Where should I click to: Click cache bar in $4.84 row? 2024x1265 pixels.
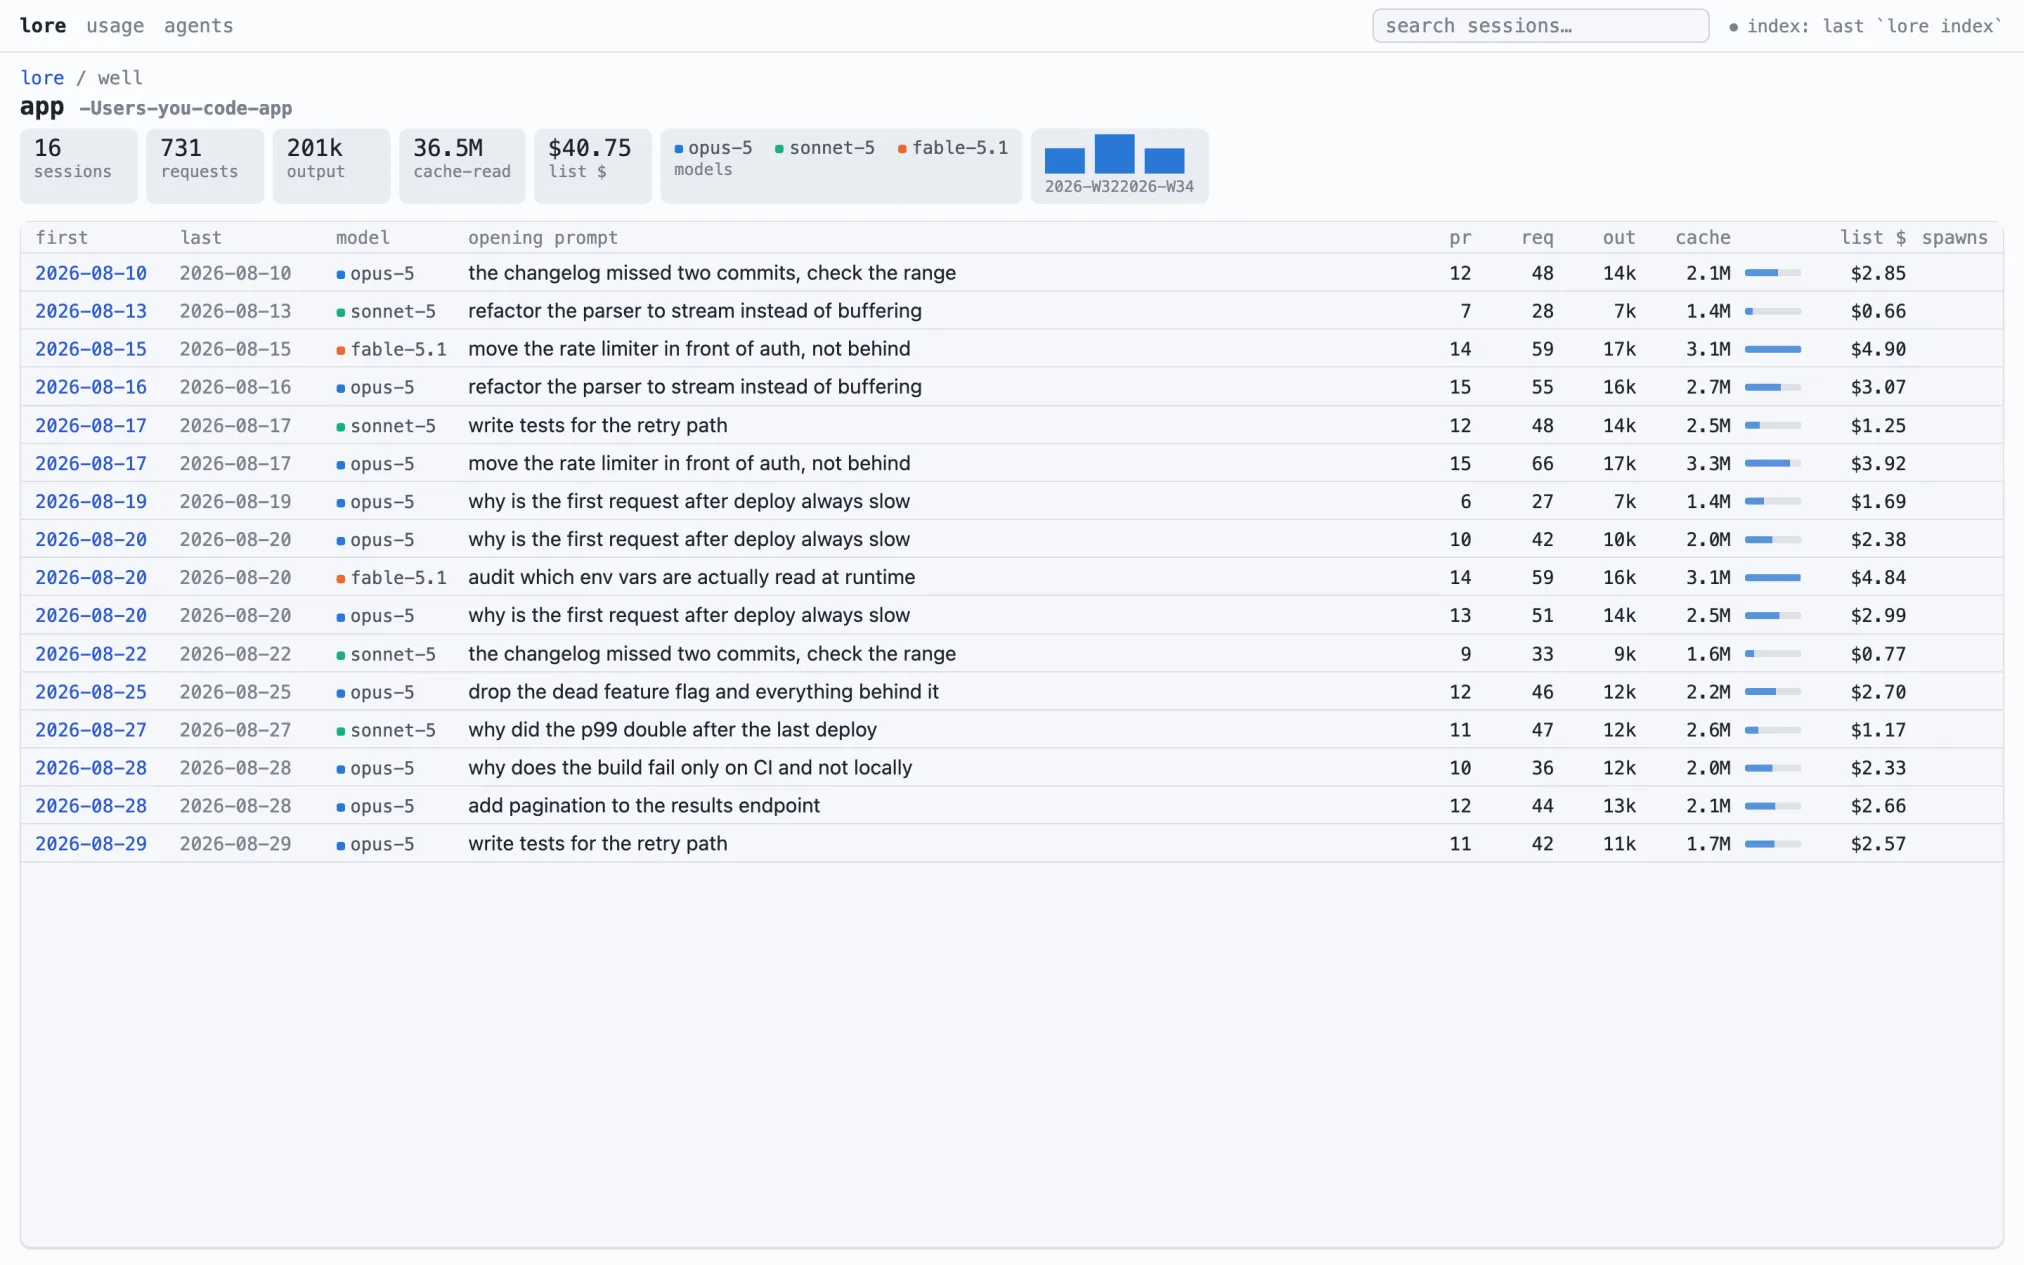pos(1773,577)
